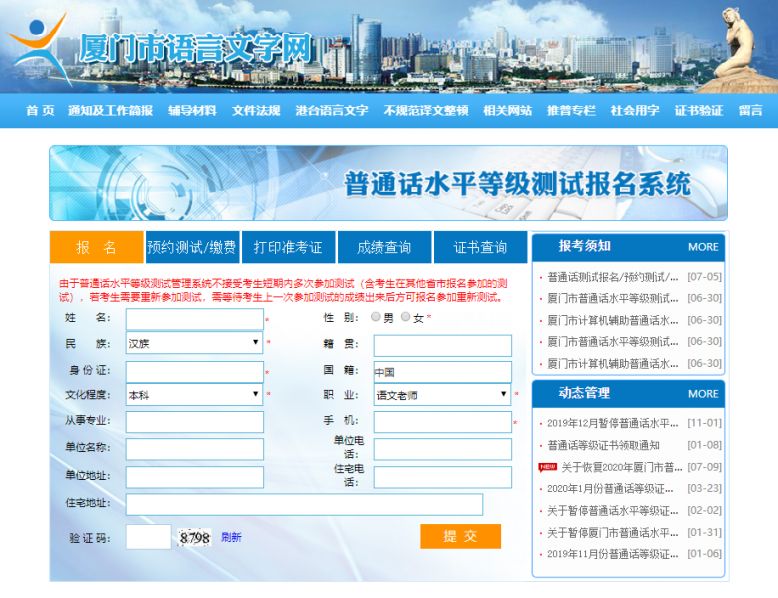Click the red NEW badge icon

547,467
